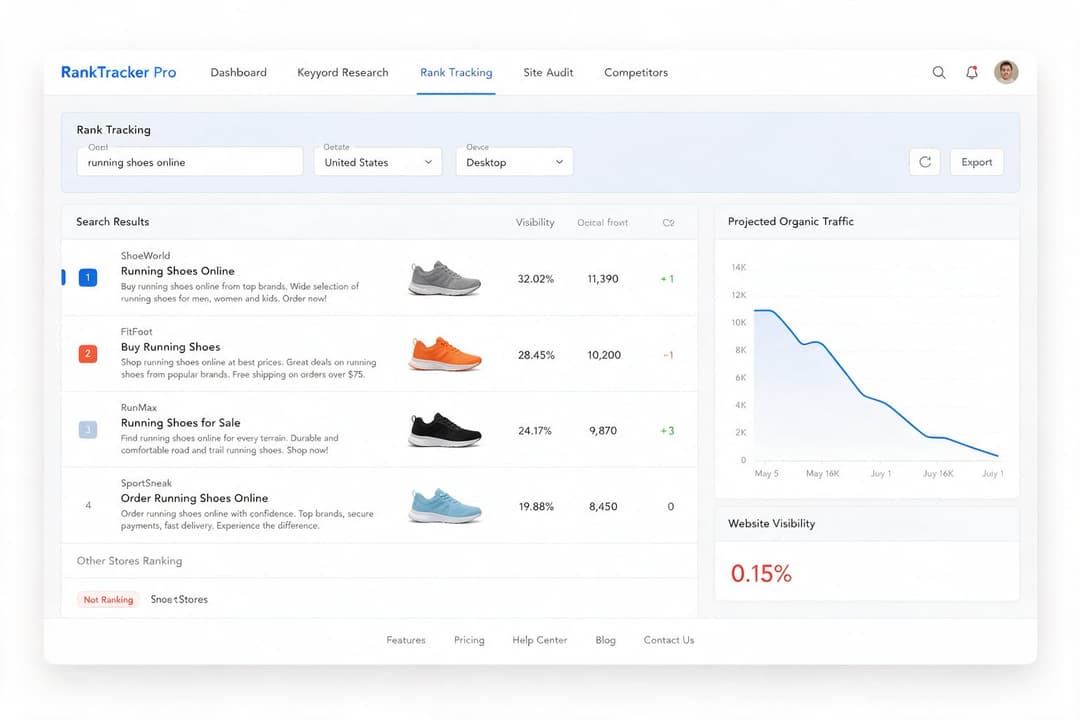Open Order Running Shoes Online result
1080x720 pixels.
[x=194, y=497]
